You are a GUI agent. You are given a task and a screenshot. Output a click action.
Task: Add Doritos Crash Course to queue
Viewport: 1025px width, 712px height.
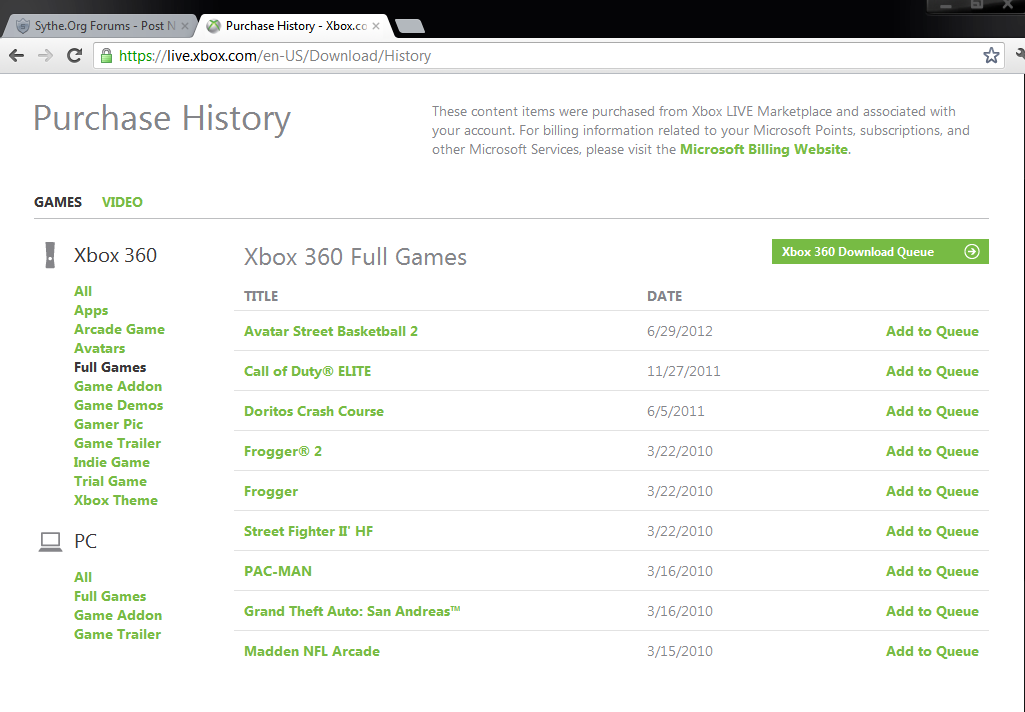pos(932,411)
